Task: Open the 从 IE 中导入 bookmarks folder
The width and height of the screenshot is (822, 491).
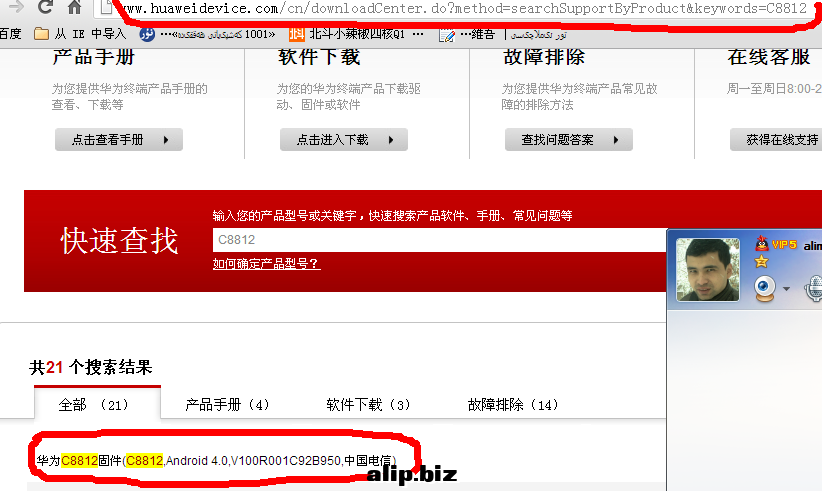Action: 80,34
